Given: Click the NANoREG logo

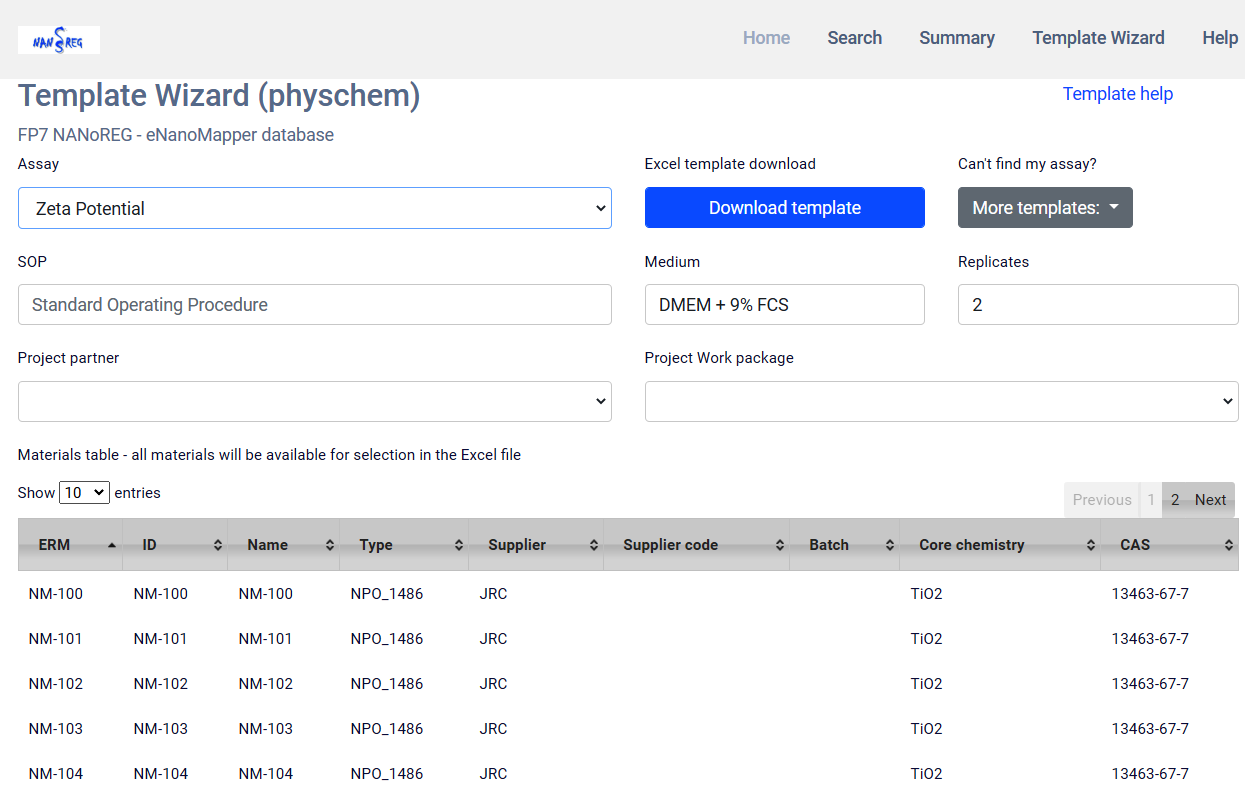Looking at the screenshot, I should [x=59, y=40].
